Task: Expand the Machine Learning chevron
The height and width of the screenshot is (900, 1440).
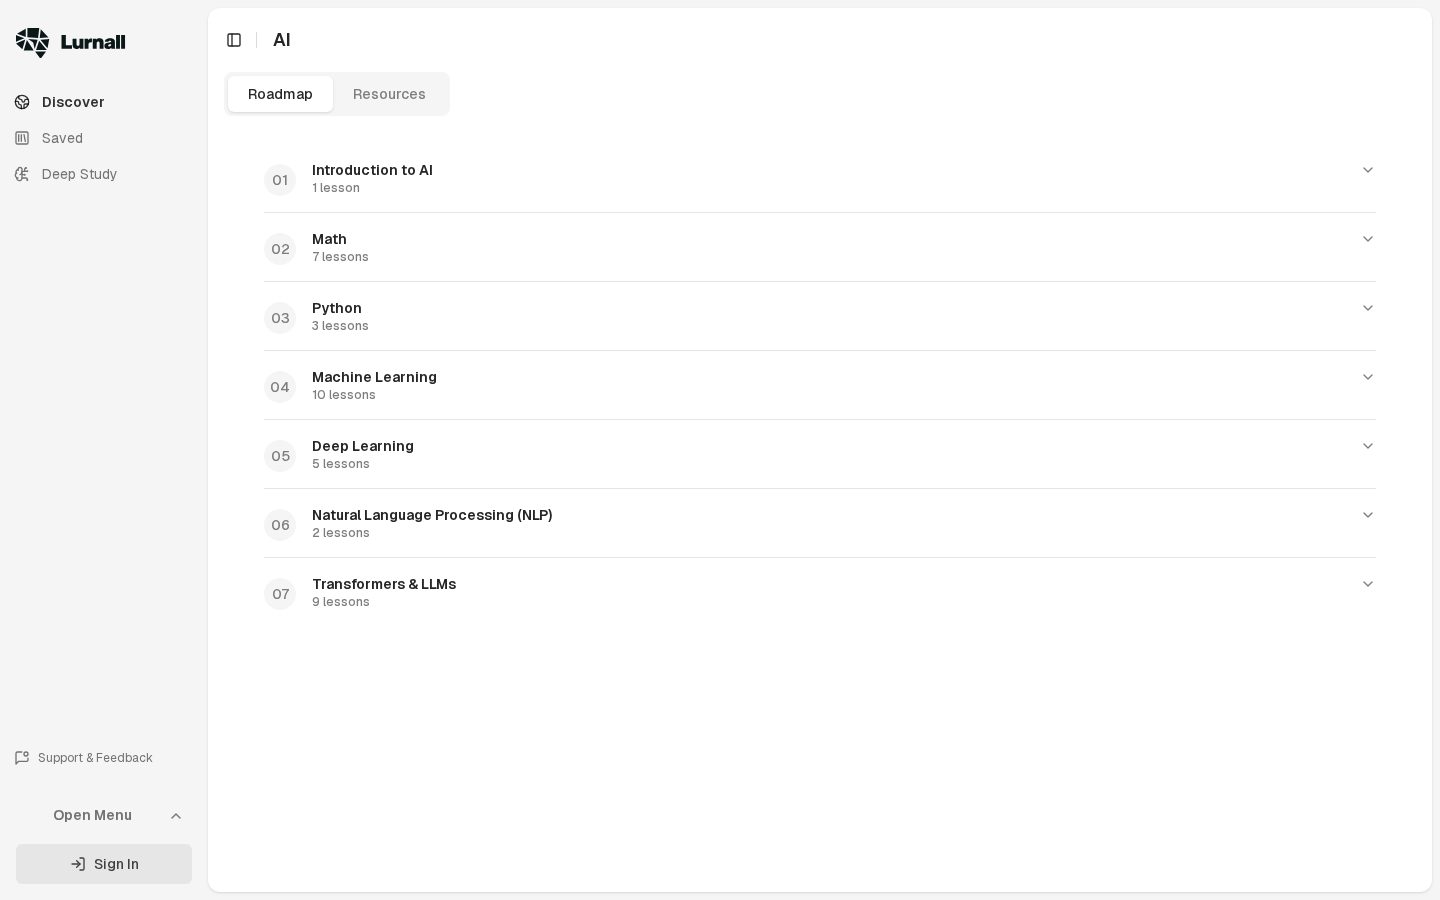Action: 1368,377
